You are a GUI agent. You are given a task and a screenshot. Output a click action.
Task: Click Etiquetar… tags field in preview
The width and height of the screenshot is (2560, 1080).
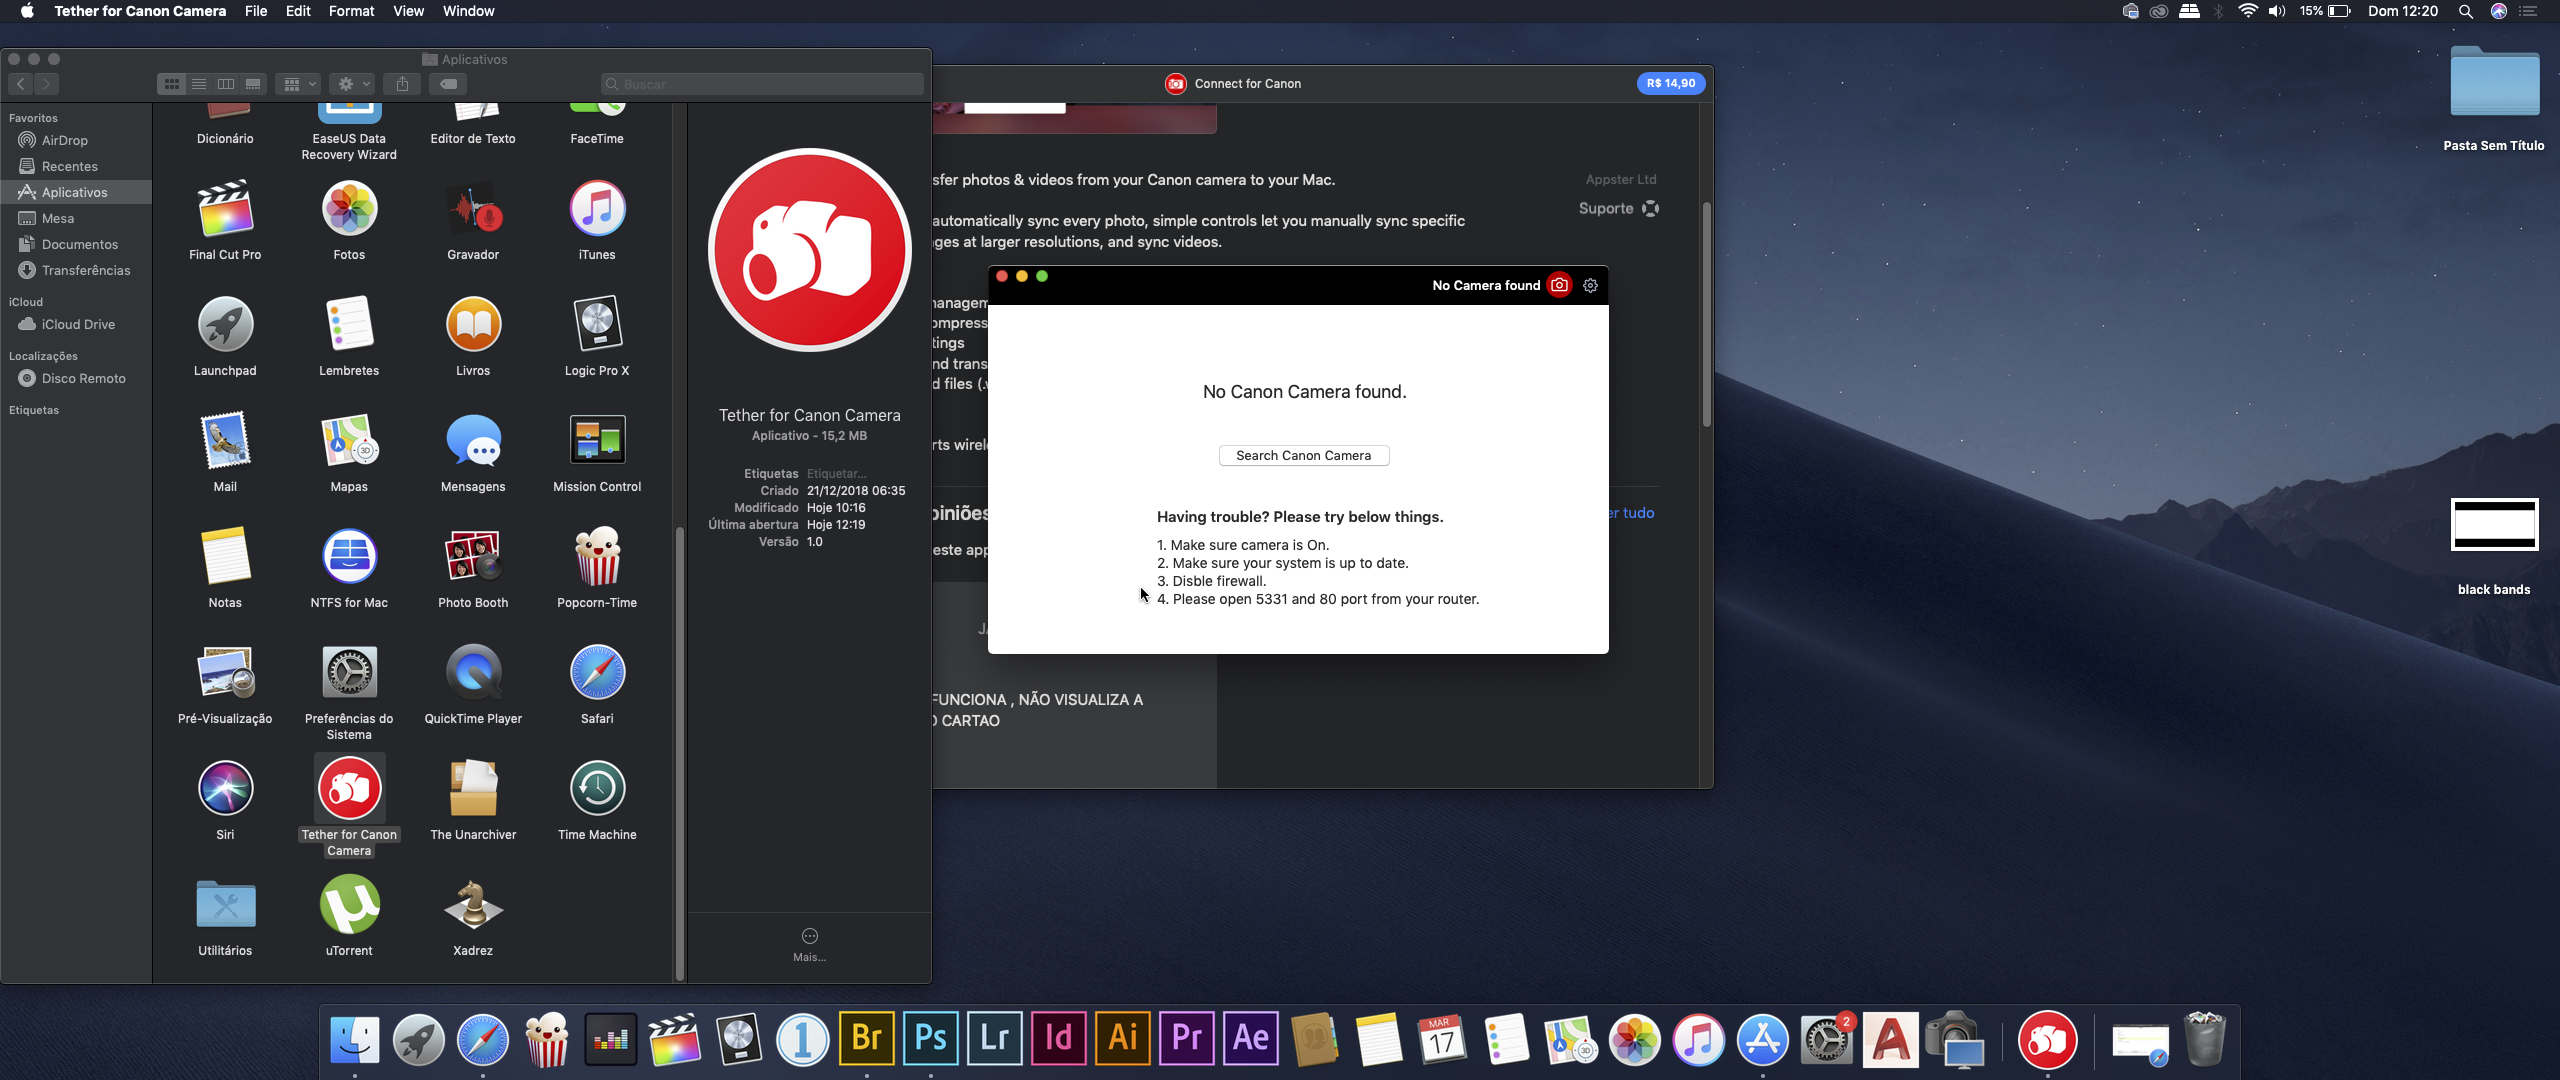coord(837,474)
